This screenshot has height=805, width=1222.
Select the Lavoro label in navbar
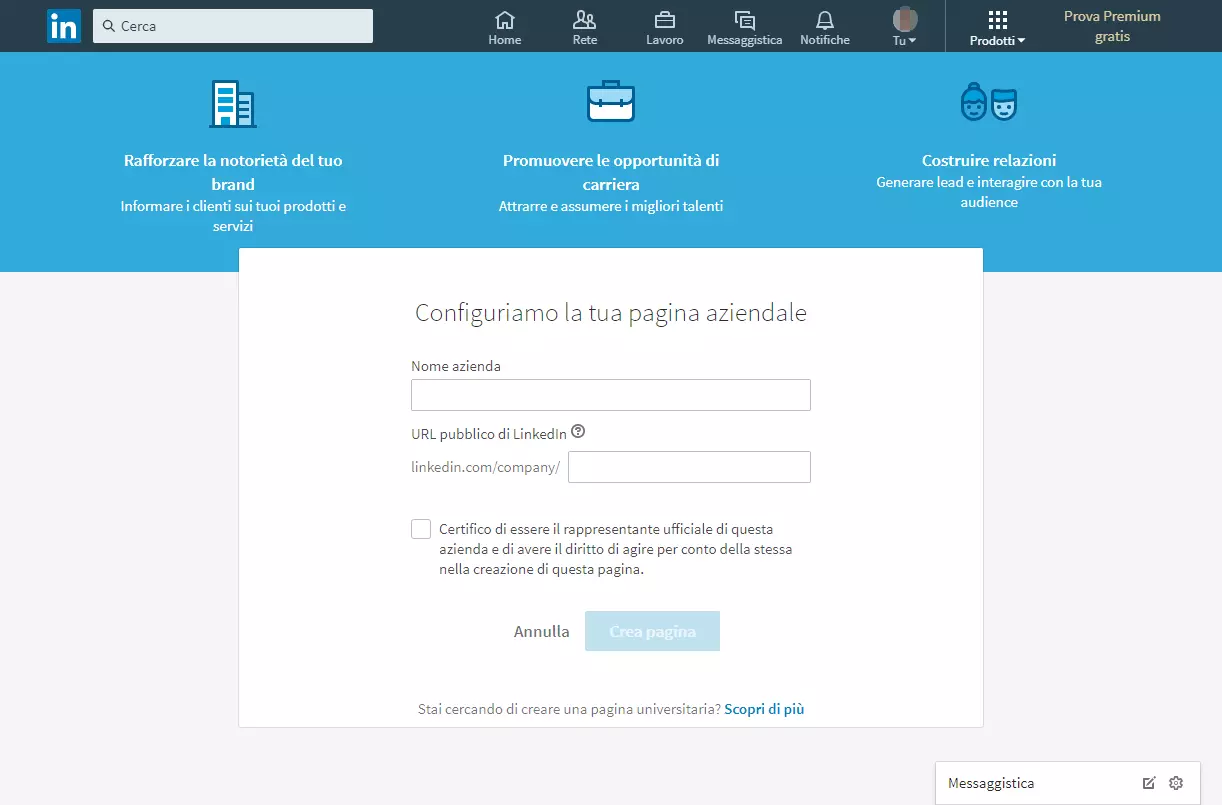[x=665, y=40]
